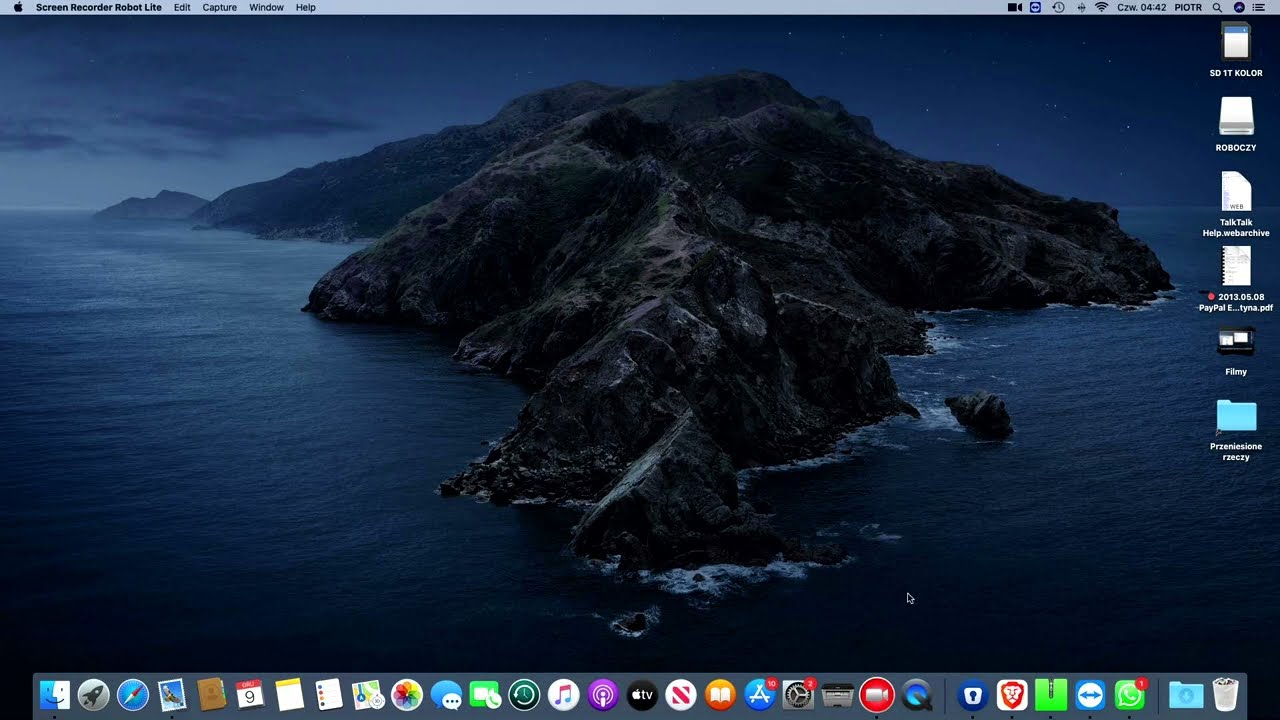Viewport: 1280px width, 720px height.
Task: Open orange Books icon in dock
Action: [x=720, y=694]
